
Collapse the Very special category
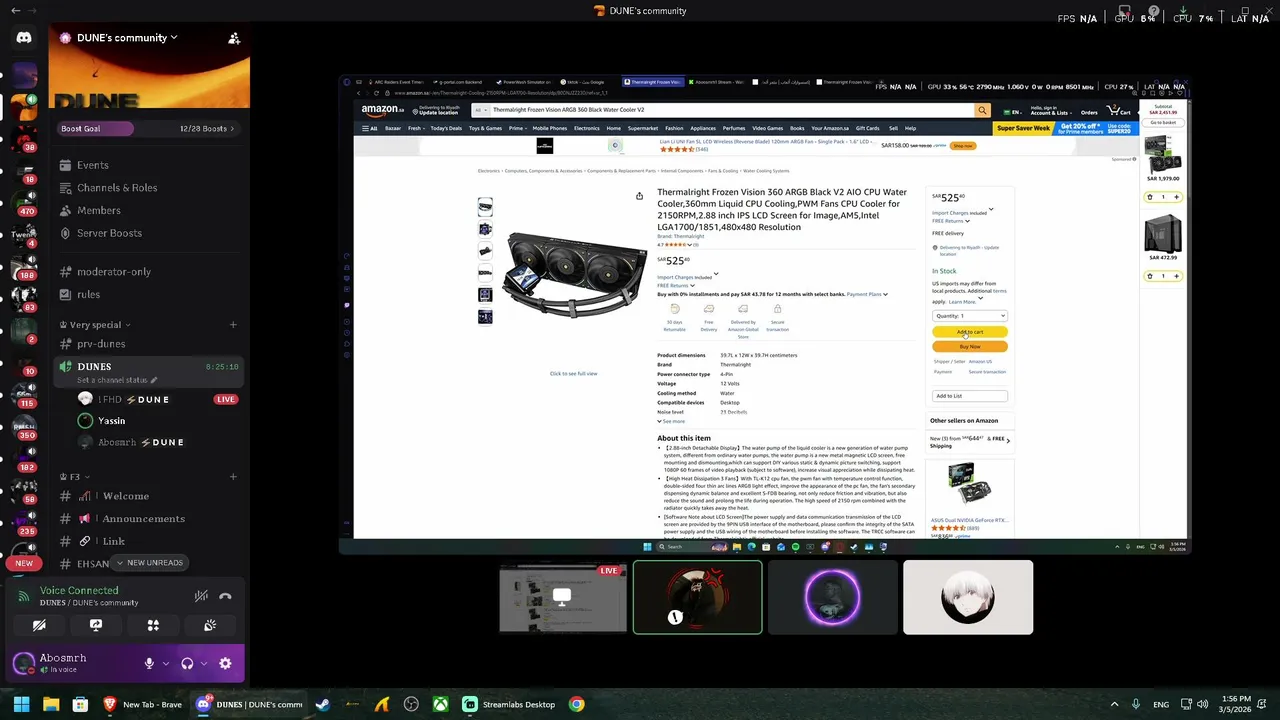(95, 325)
